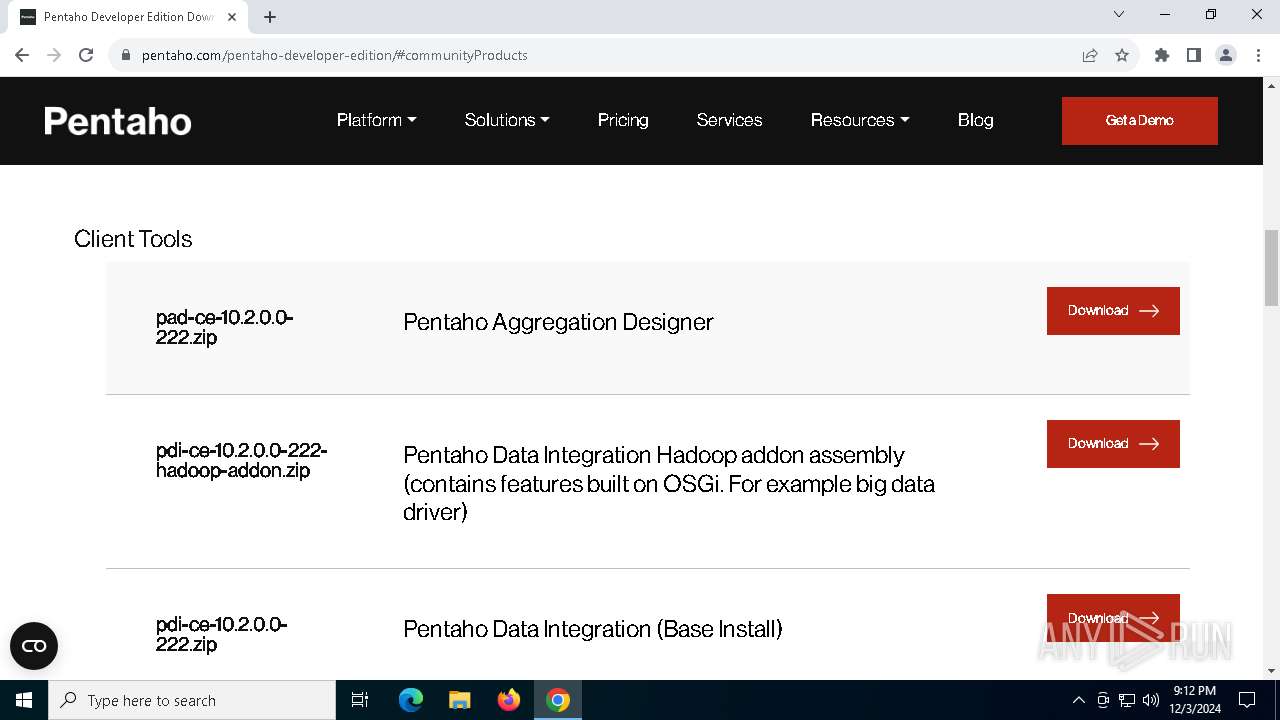Click the Windows taskbar search box

192,700
